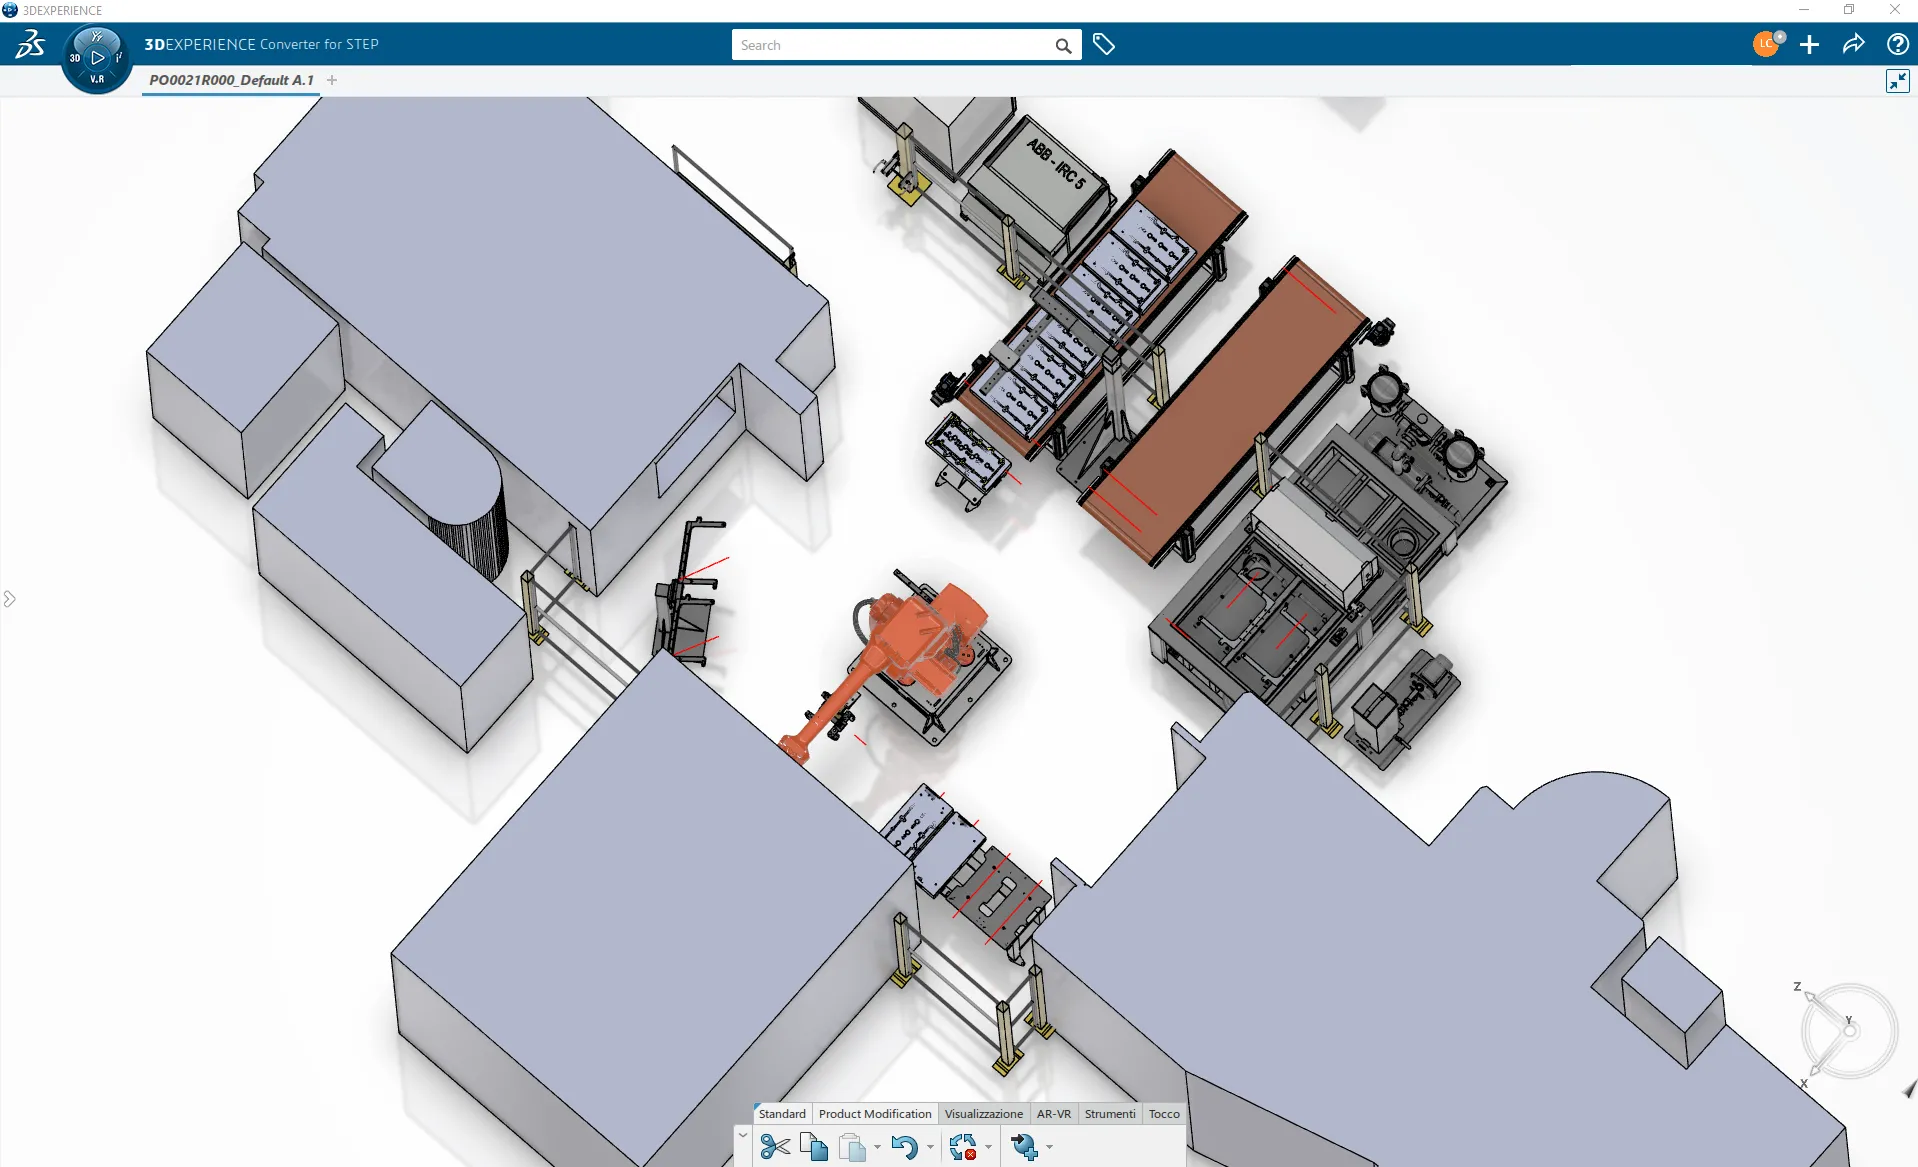Screen dimensions: 1918x1167
Task: Open the Help question mark icon
Action: tap(1897, 44)
